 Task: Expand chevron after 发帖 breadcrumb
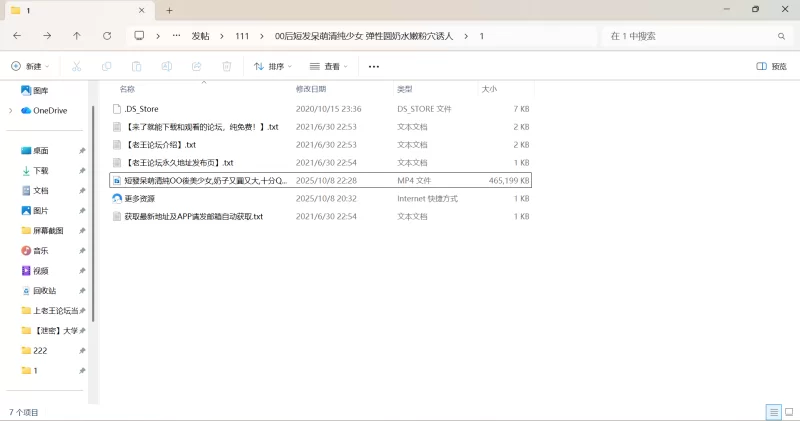222,36
